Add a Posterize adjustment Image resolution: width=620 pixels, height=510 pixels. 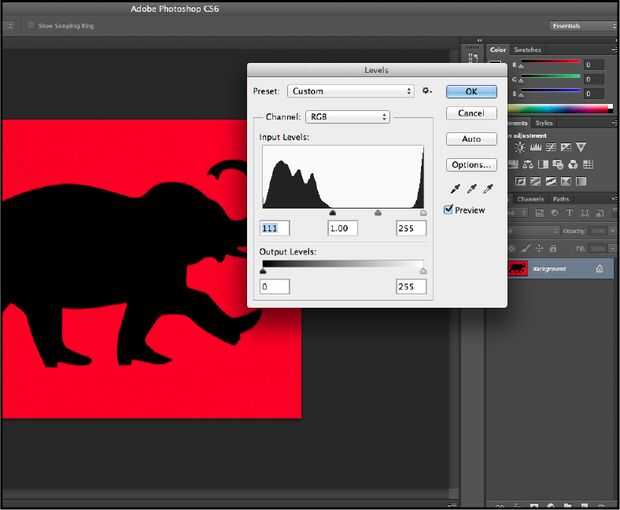[535, 181]
